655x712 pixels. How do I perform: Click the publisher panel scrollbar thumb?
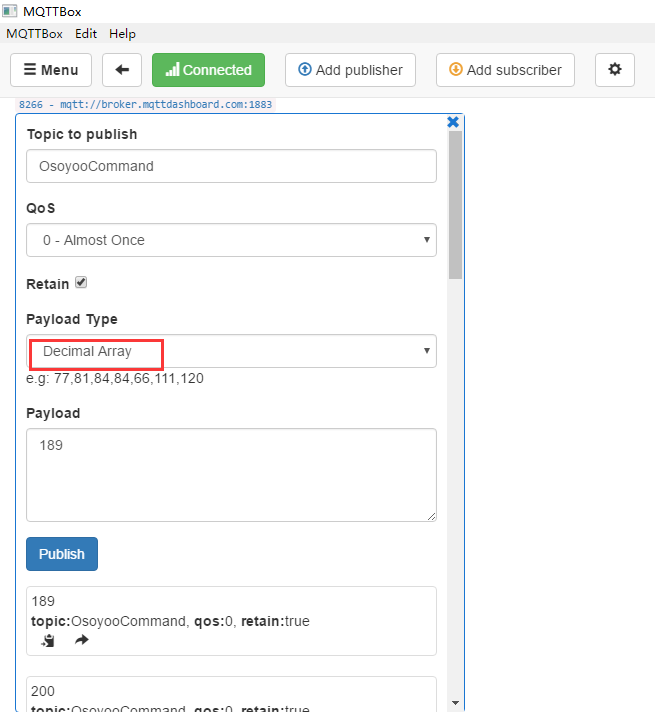pos(455,205)
